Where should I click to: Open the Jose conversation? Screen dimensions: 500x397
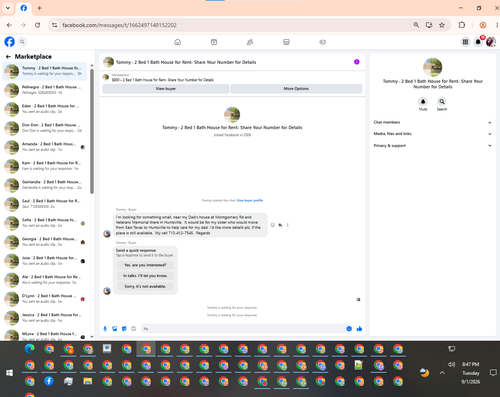(45, 261)
